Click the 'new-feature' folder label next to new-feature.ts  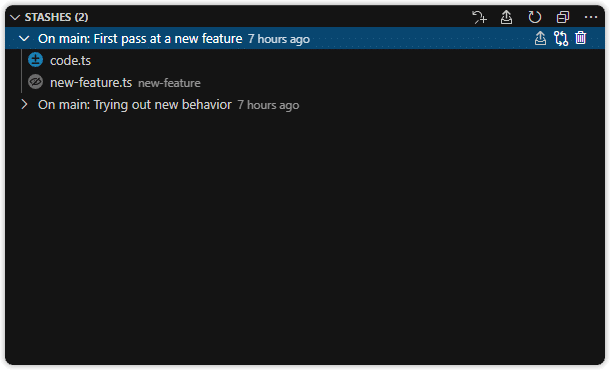point(169,83)
